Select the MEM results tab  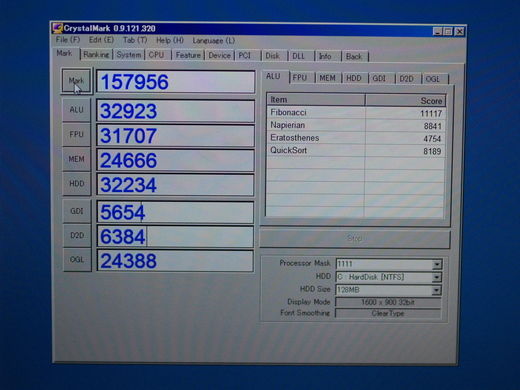point(327,78)
